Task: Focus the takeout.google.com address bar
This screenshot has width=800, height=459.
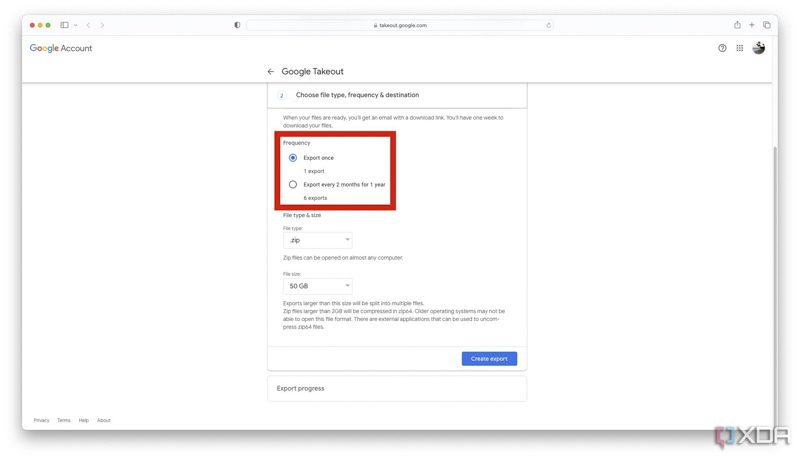Action: click(400, 25)
